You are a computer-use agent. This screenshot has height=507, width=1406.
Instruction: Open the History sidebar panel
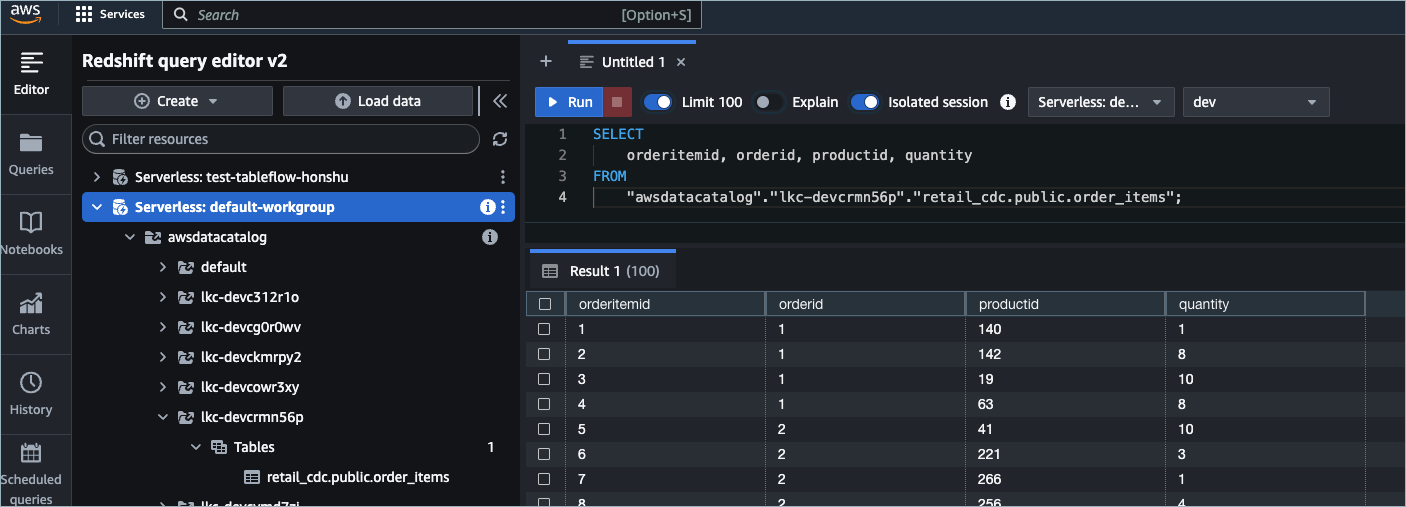pos(31,393)
